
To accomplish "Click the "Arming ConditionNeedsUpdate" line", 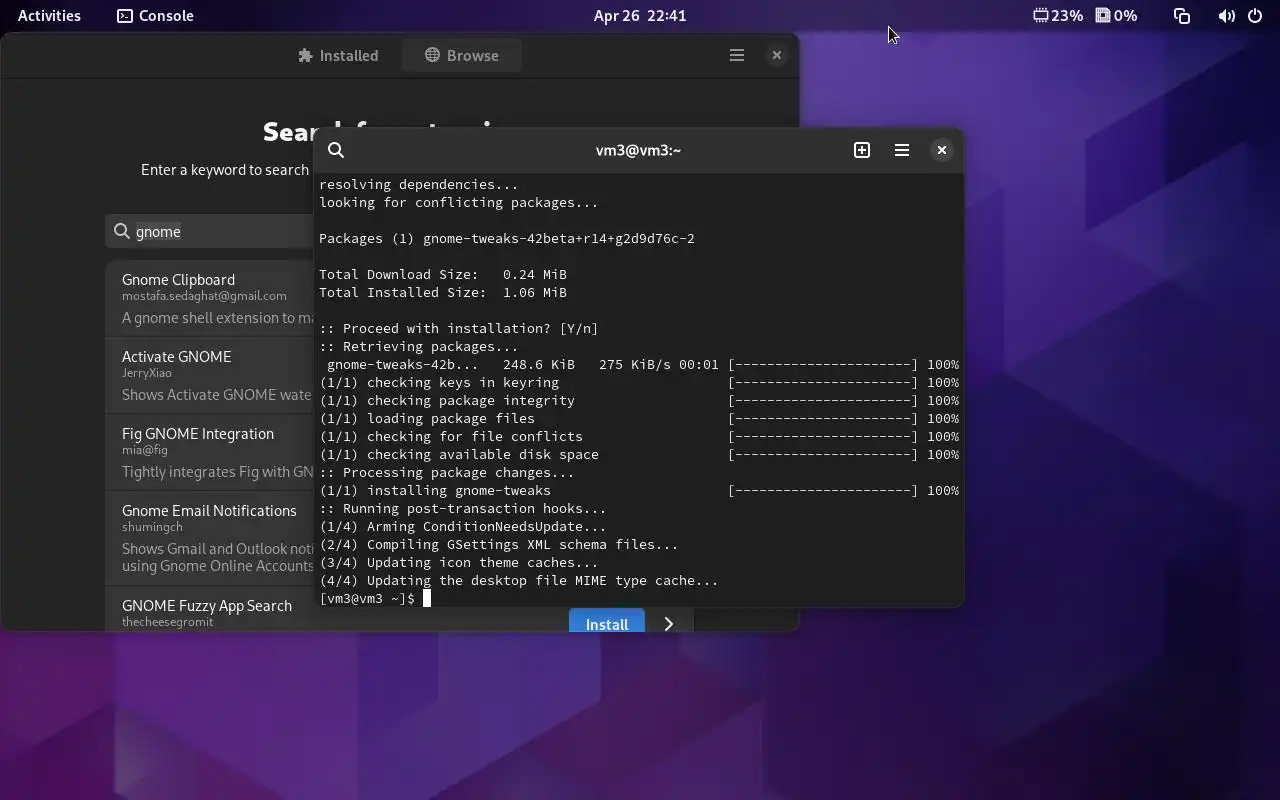I will (463, 526).
